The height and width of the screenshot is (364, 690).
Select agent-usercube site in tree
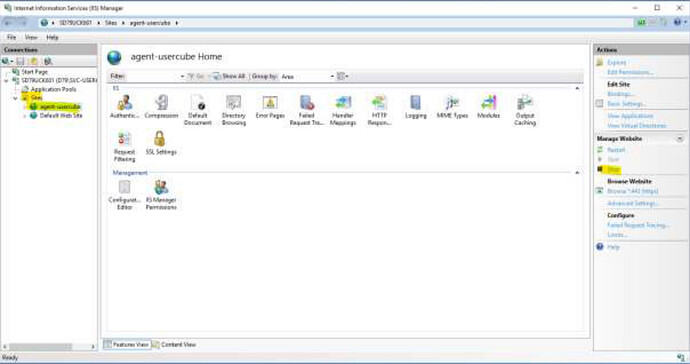[60, 107]
